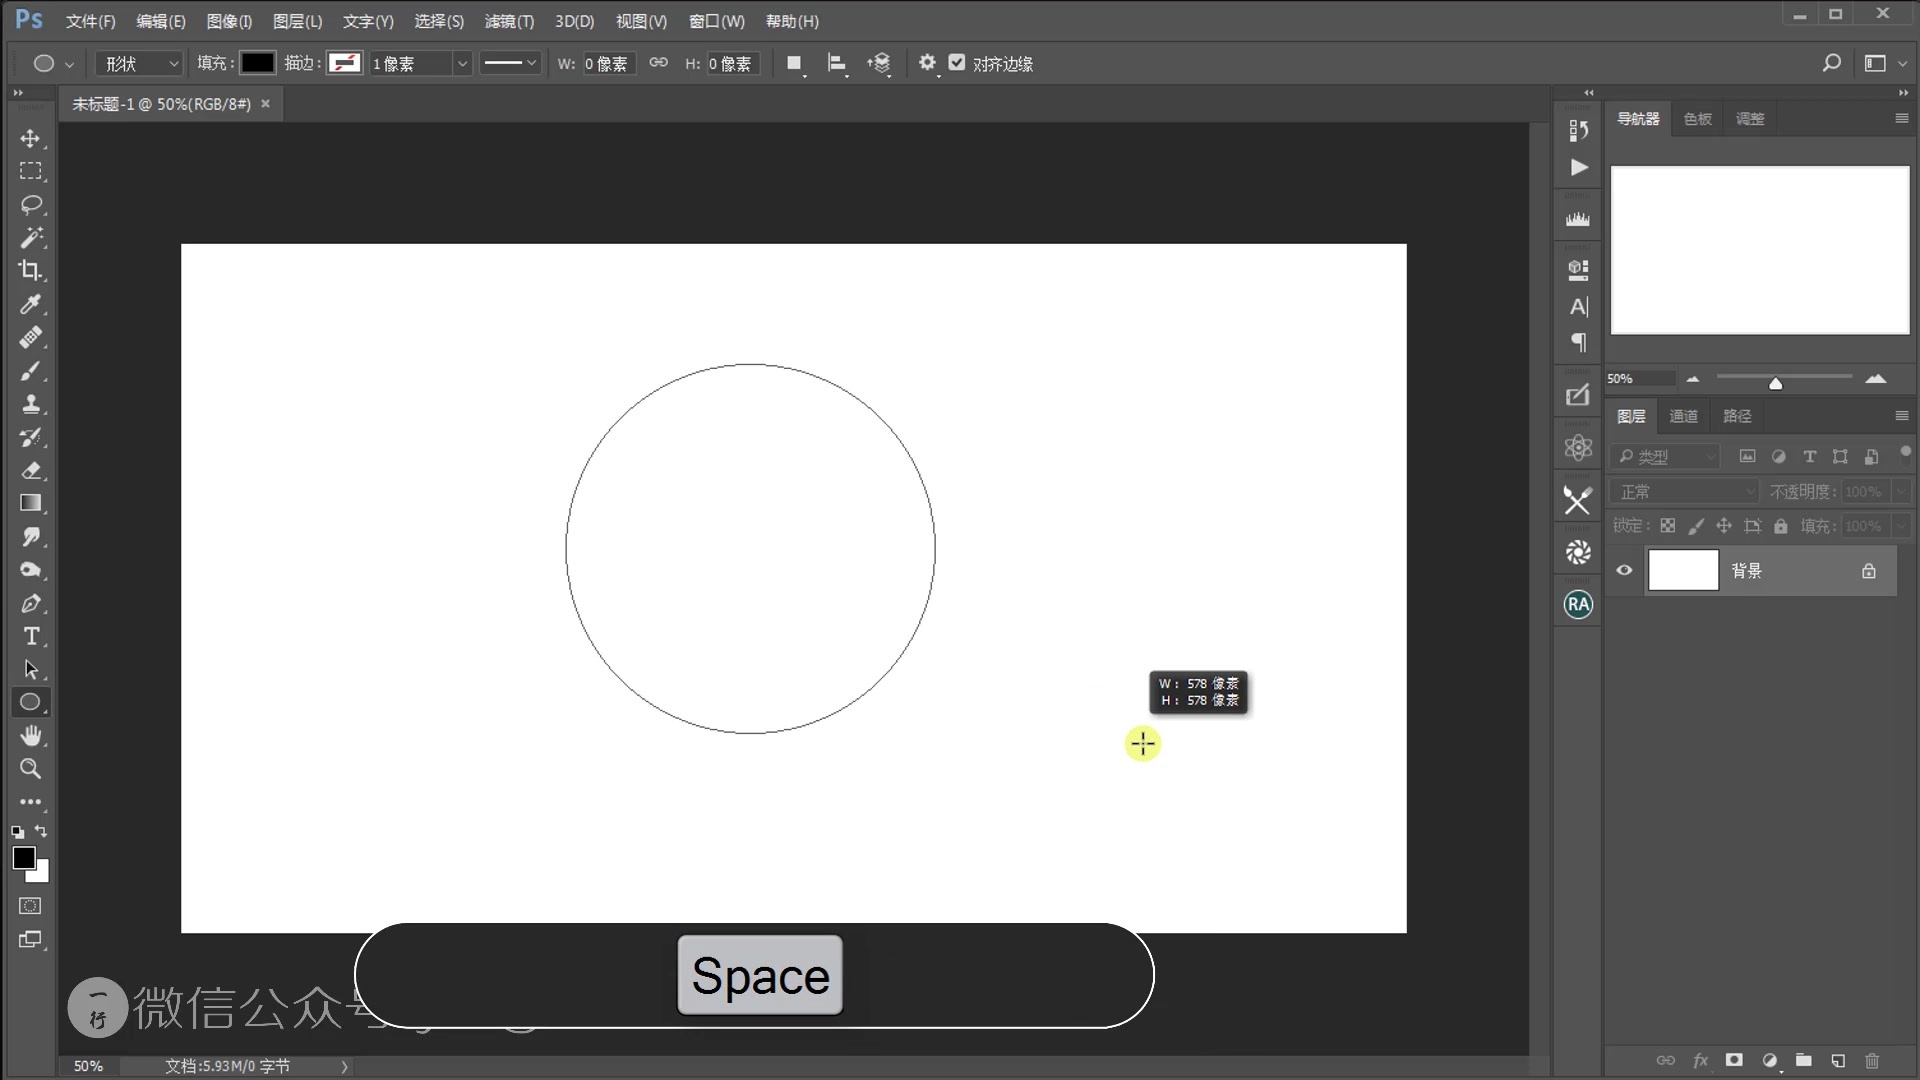Select the Eyedropper tool

[x=30, y=304]
